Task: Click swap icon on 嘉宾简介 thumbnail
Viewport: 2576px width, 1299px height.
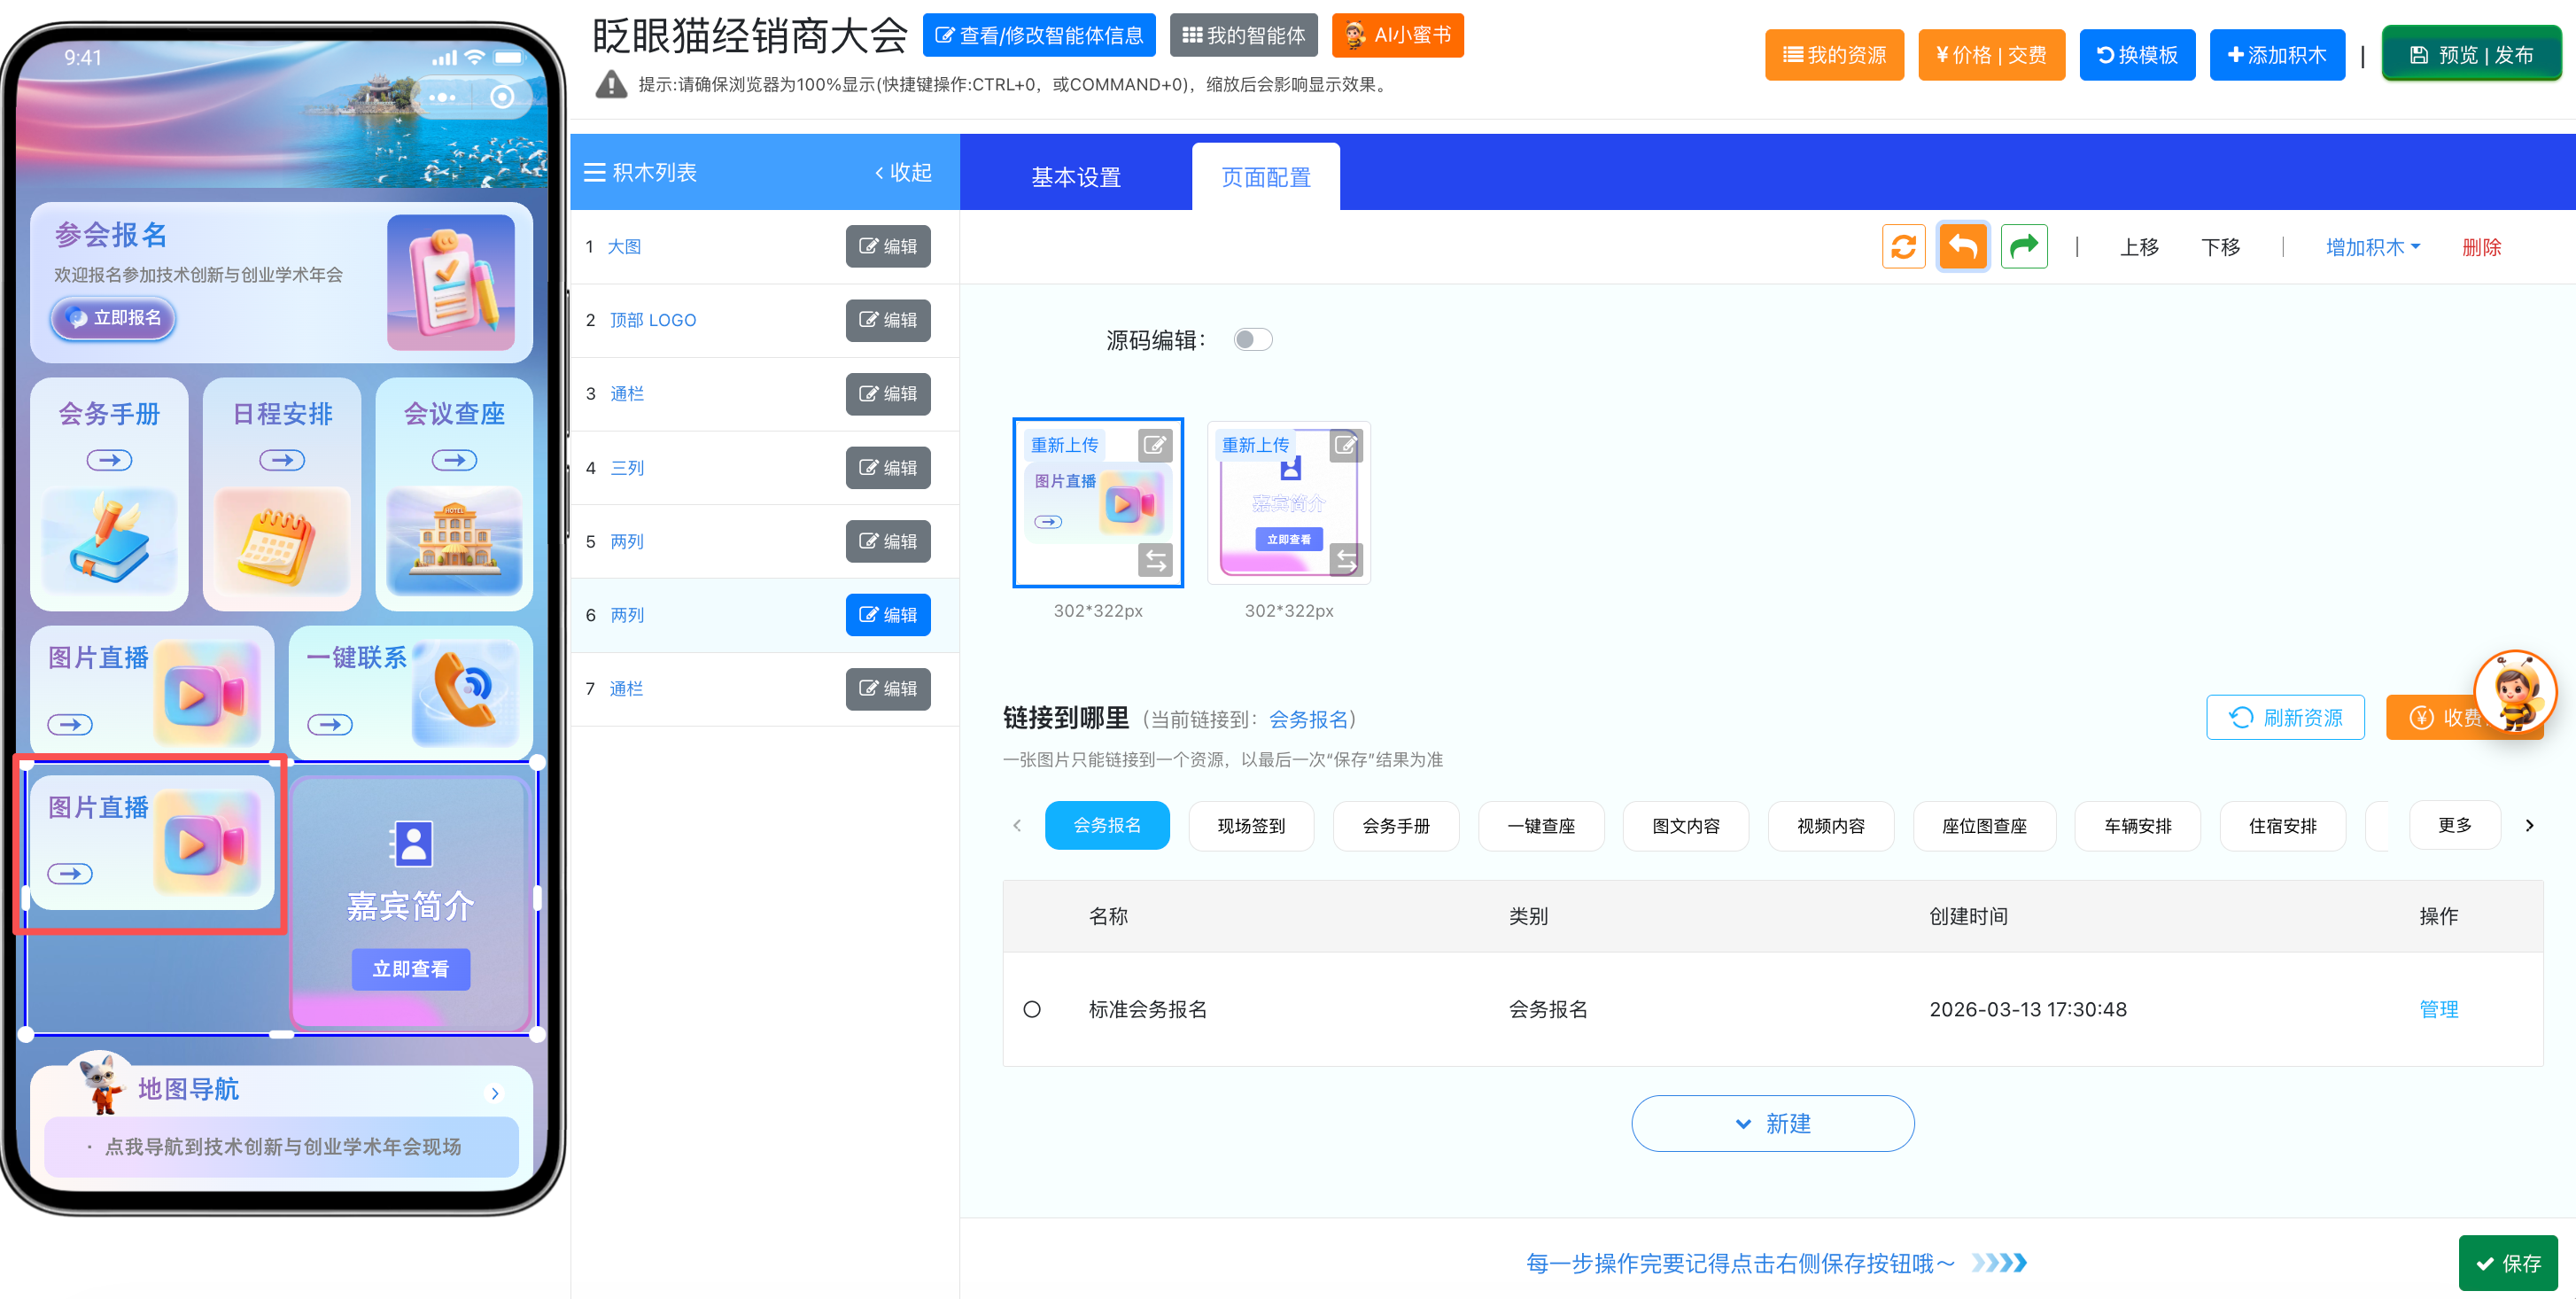Action: point(1346,560)
